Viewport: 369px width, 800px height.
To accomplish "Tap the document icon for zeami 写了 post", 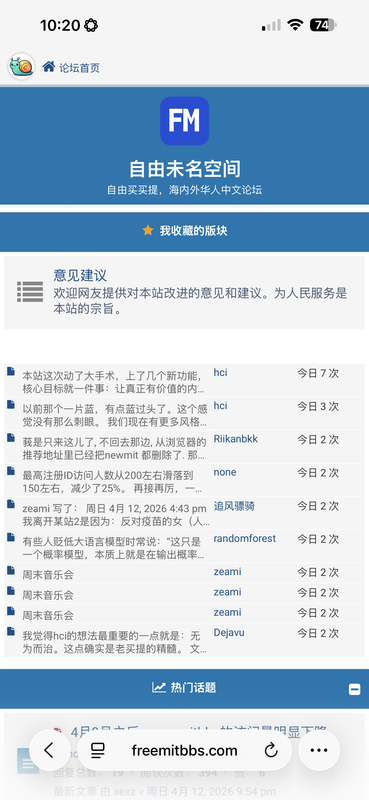I will 11,504.
